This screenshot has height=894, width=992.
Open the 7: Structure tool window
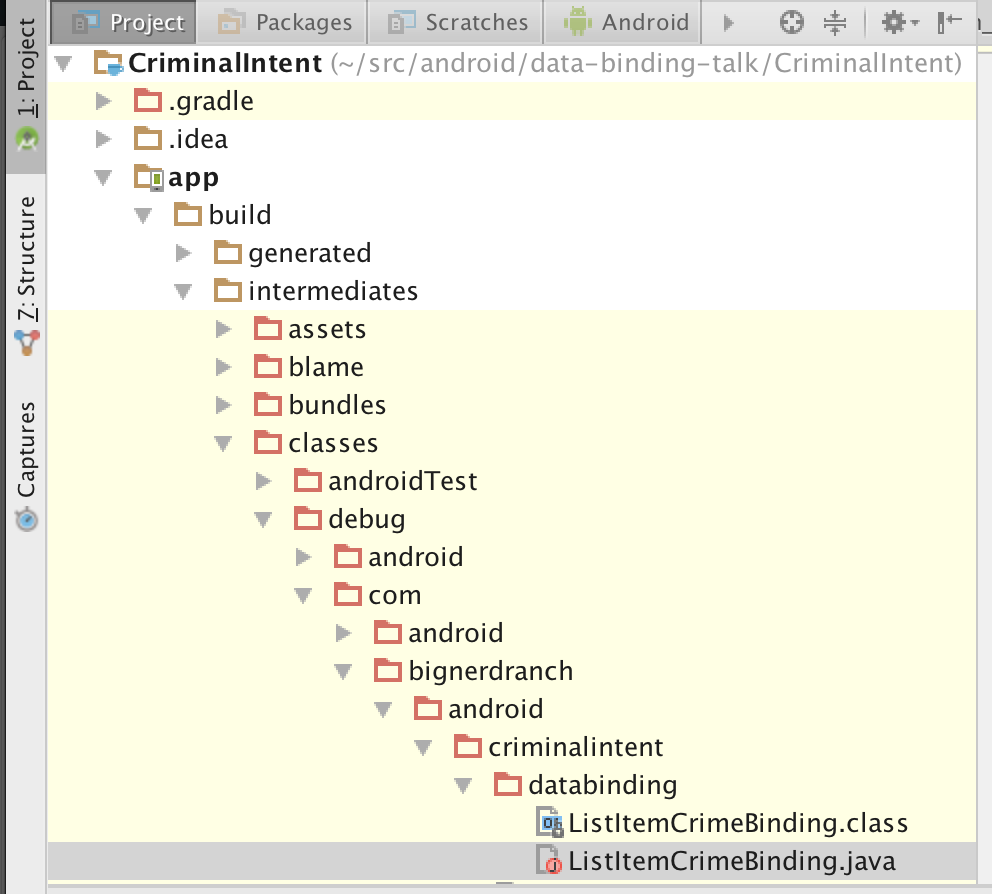[27, 276]
